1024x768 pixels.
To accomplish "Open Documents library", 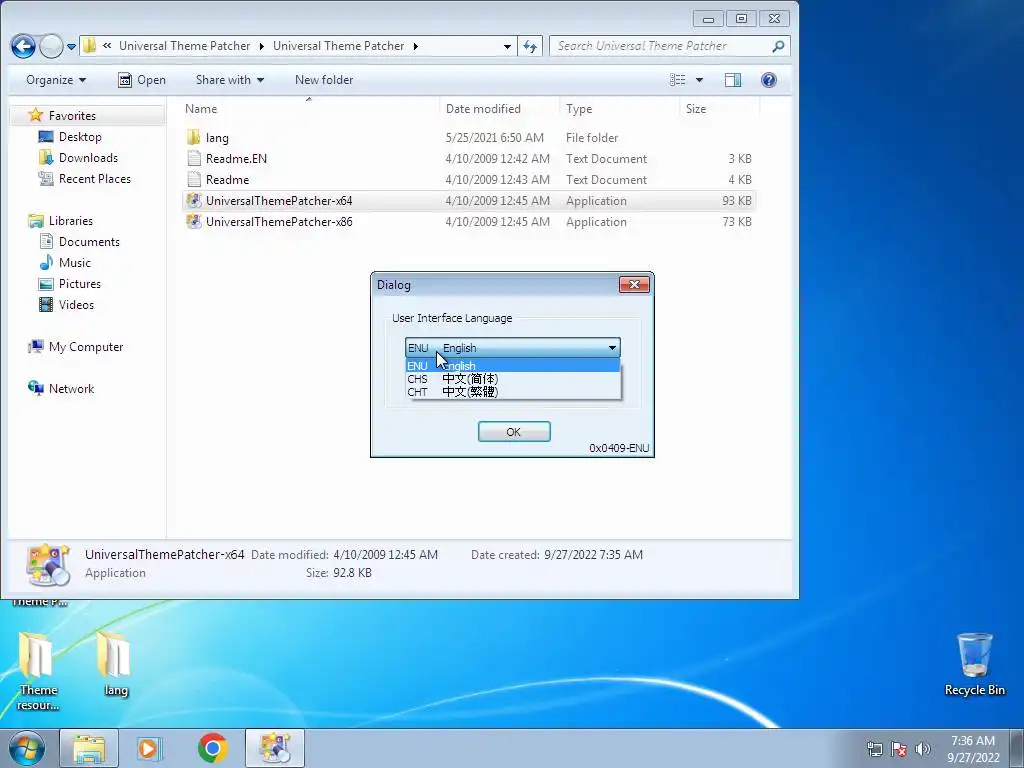I will coord(89,242).
